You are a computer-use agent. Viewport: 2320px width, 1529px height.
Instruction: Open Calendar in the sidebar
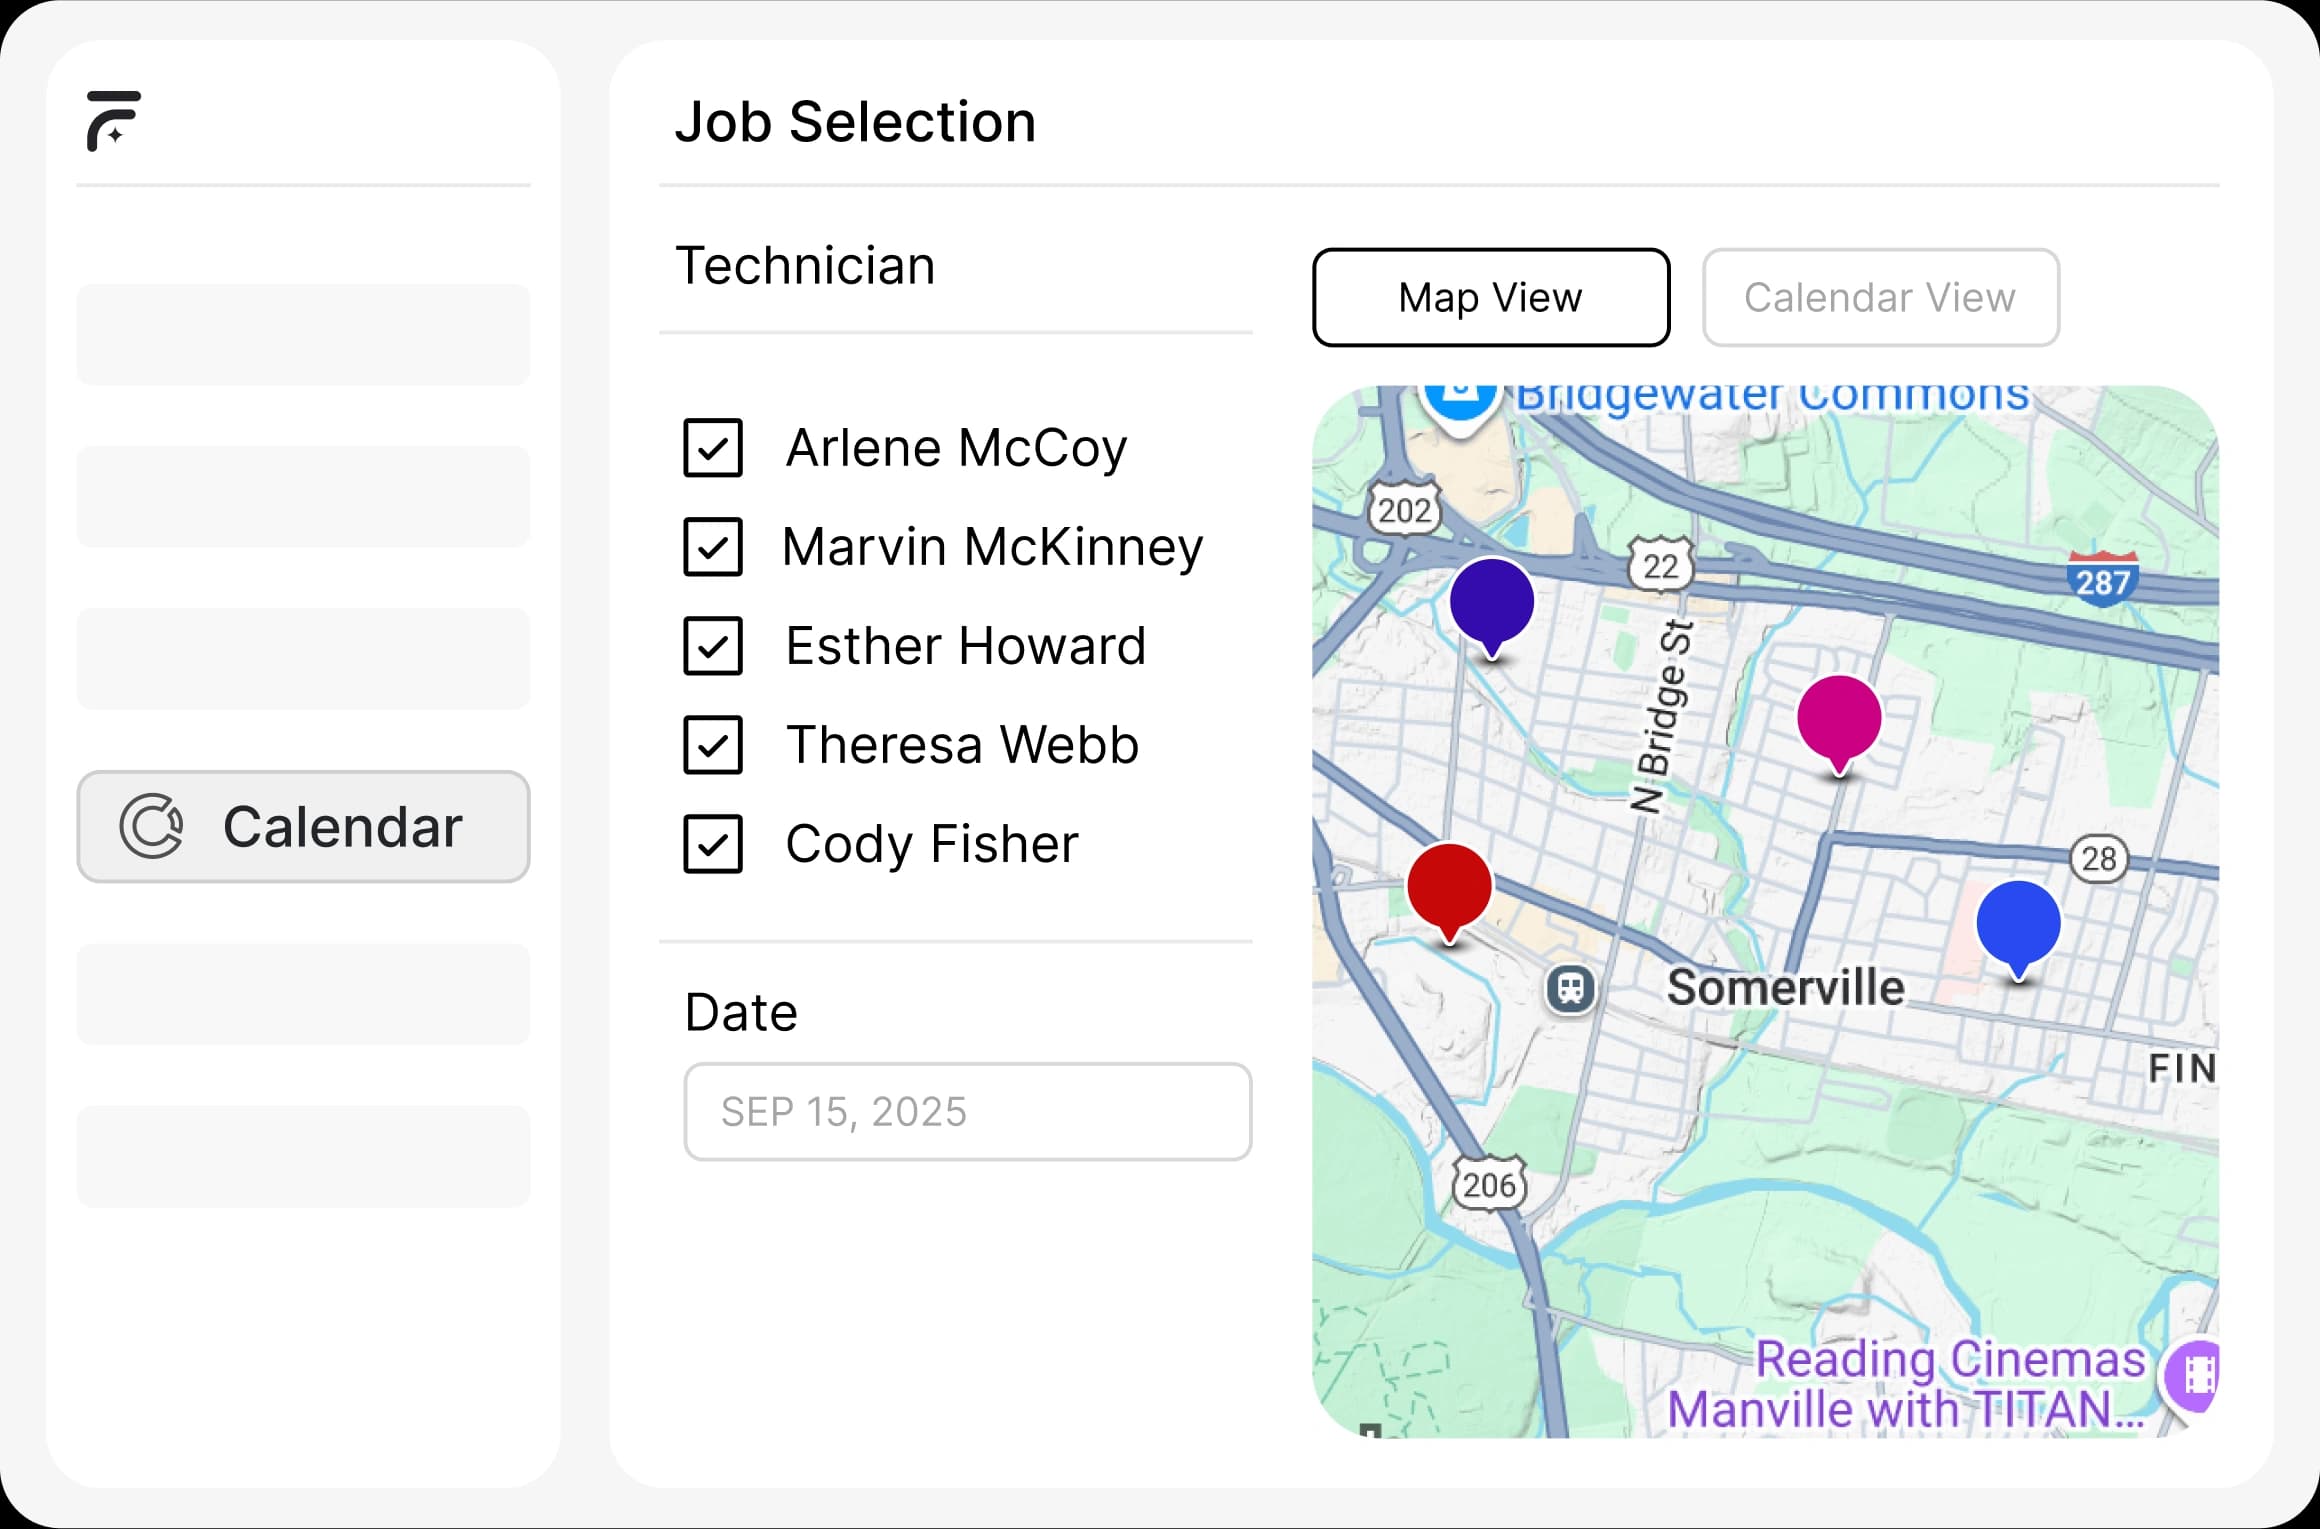(x=303, y=827)
